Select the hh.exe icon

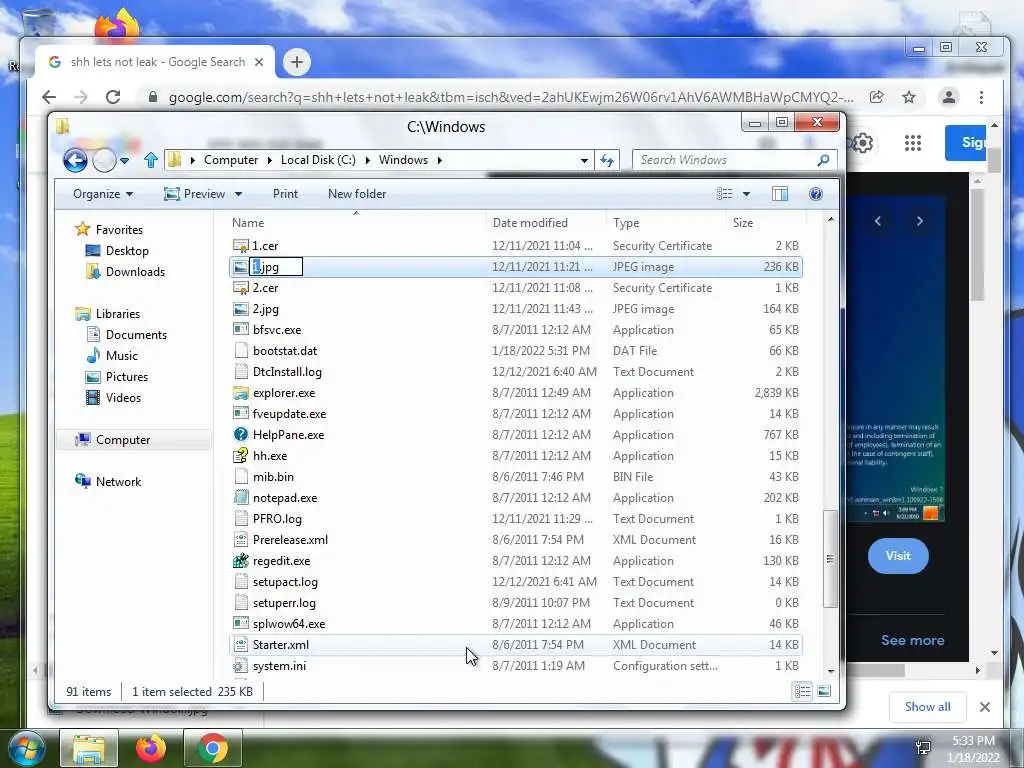click(241, 455)
